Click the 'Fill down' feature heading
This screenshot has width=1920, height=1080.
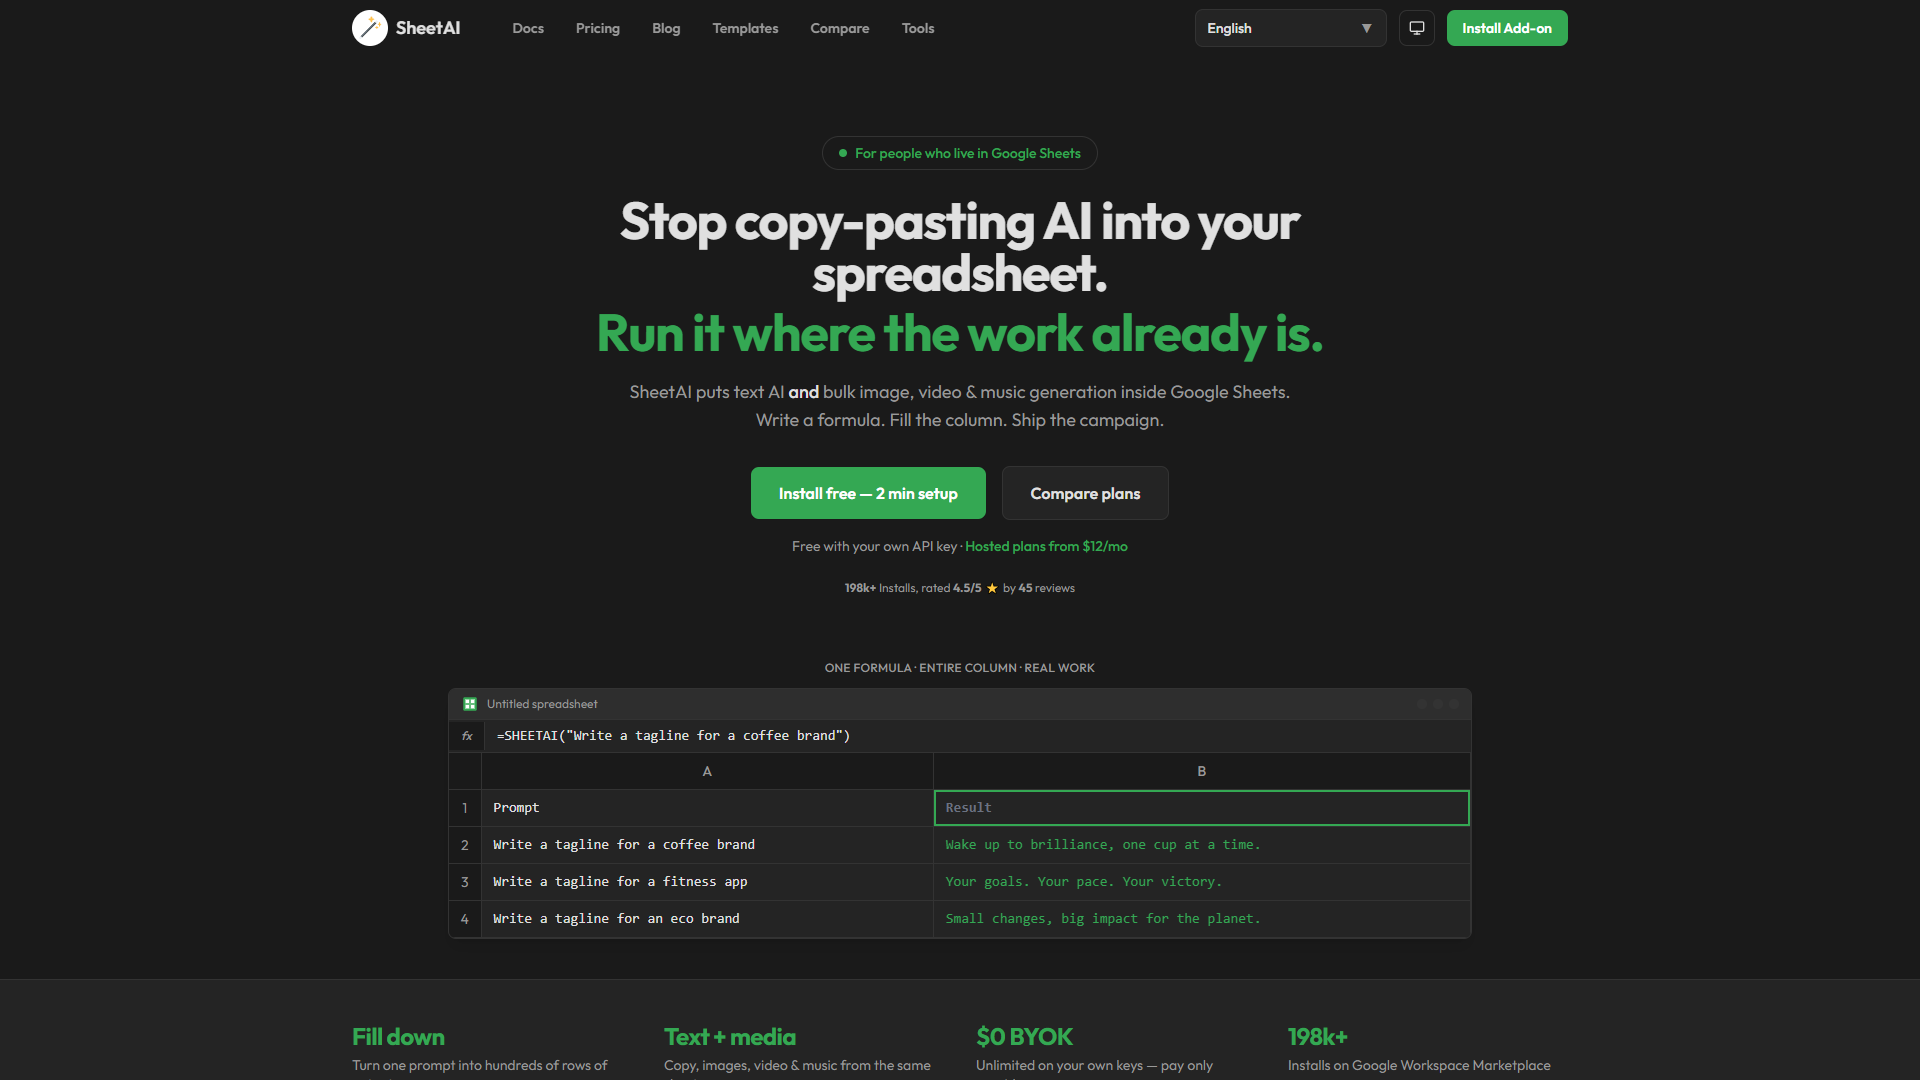398,1037
